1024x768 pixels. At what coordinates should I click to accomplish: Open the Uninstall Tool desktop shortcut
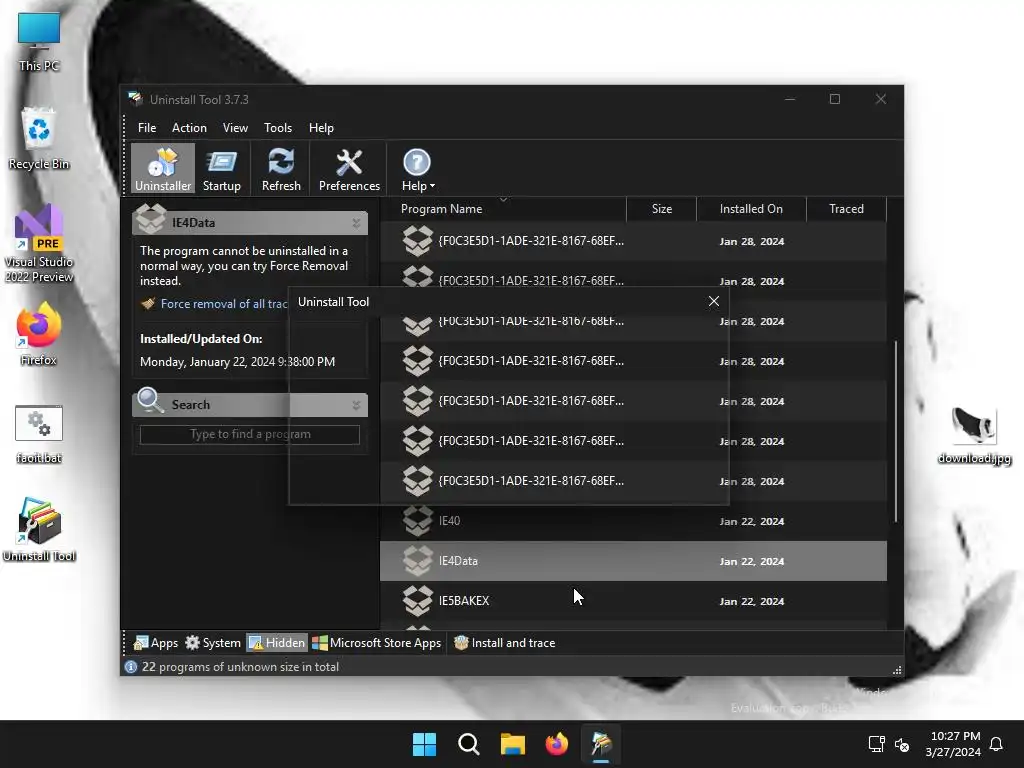tap(39, 530)
